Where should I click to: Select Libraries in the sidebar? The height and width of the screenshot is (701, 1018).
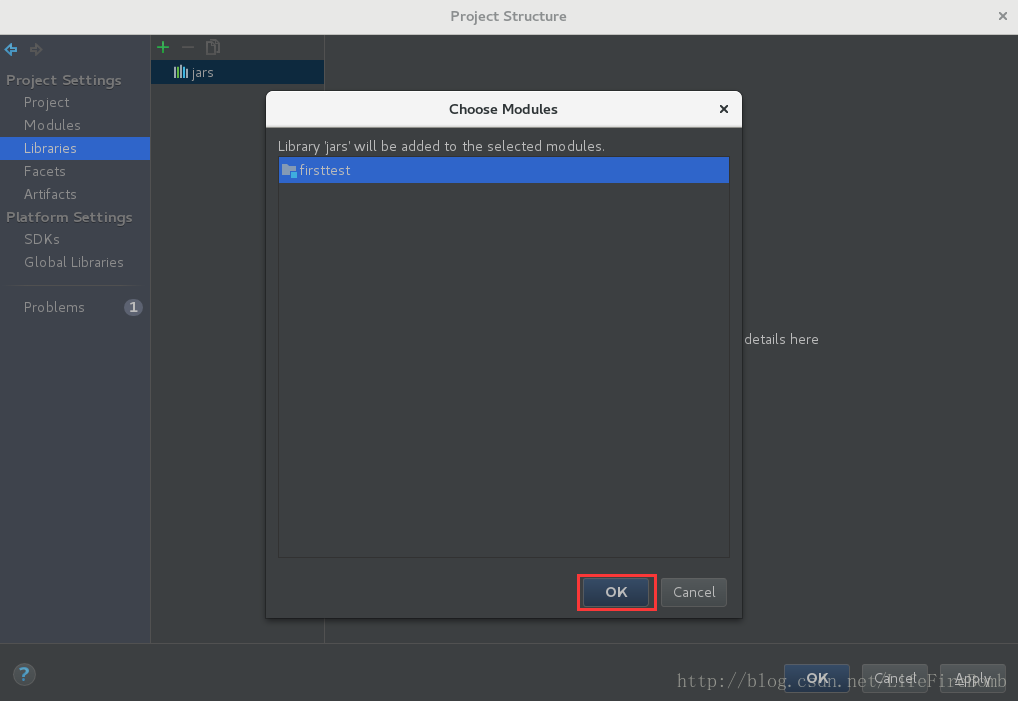point(75,148)
